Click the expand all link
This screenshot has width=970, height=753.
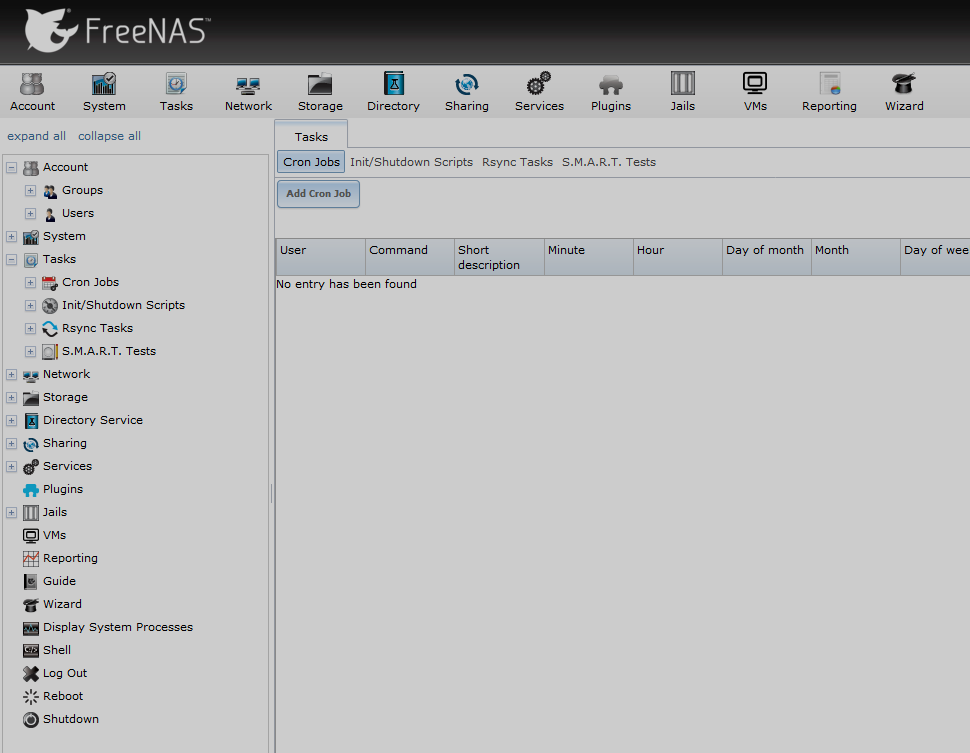[36, 136]
